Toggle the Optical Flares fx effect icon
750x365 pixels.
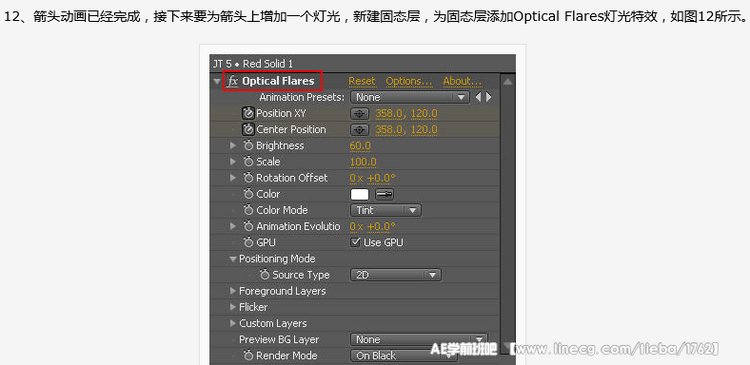click(233, 81)
